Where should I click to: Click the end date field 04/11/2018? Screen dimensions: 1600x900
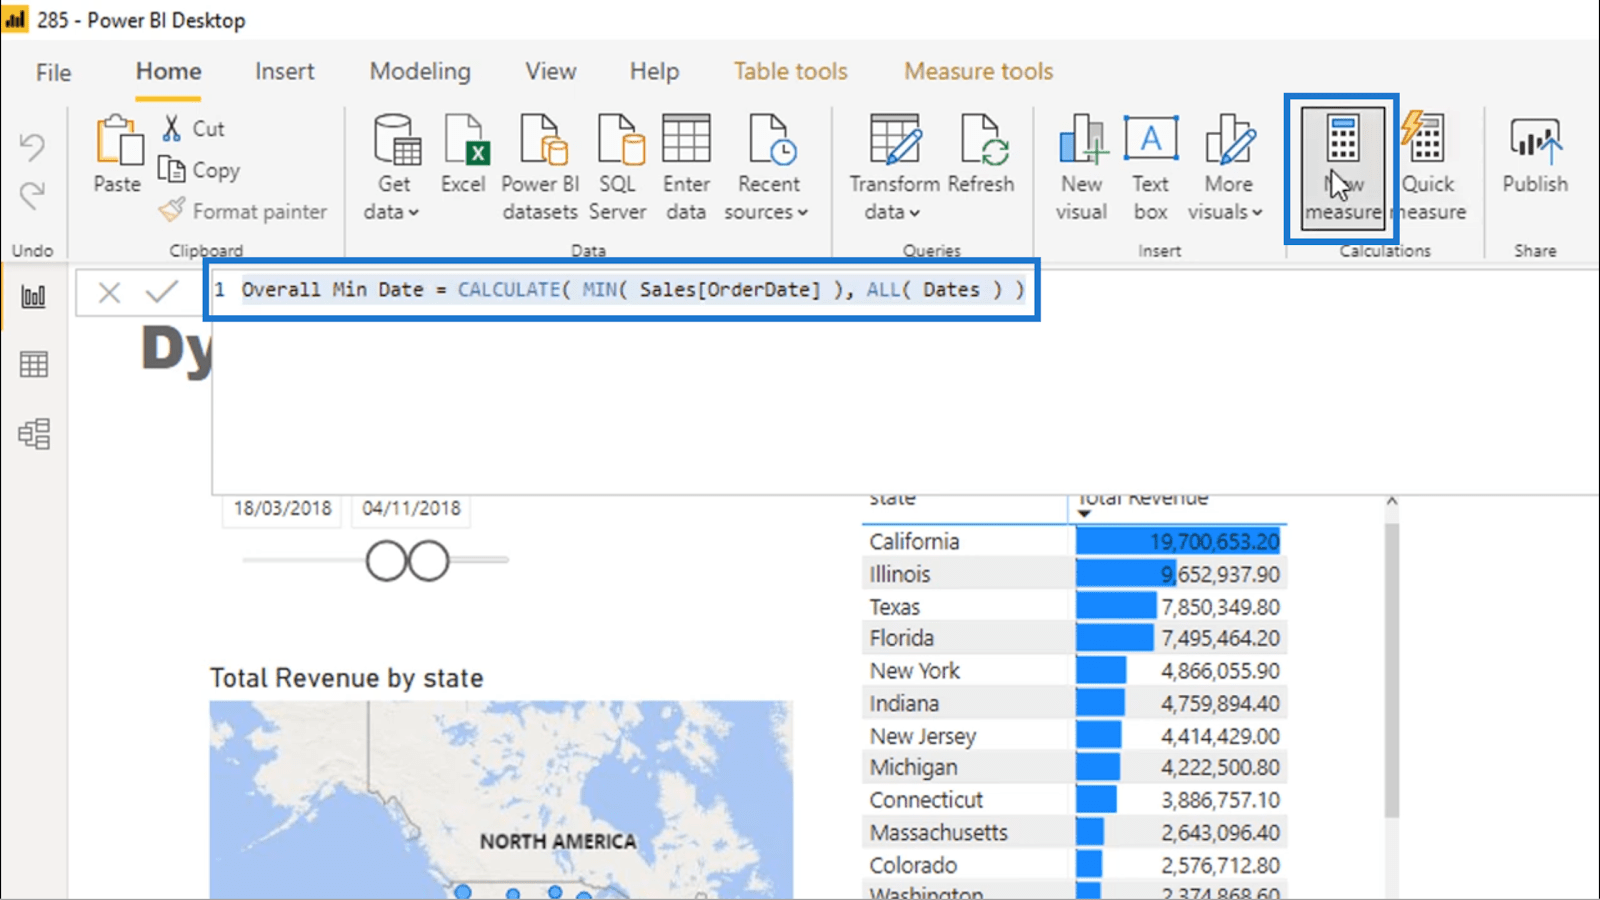pyautogui.click(x=411, y=508)
